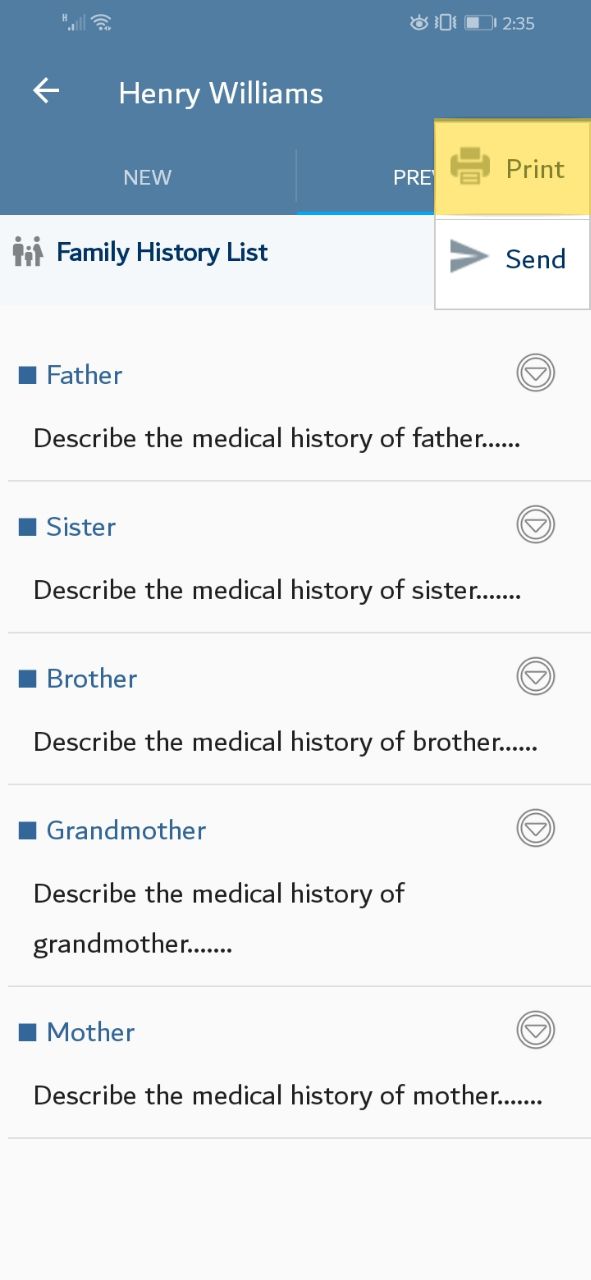The width and height of the screenshot is (591, 1280).
Task: Expand the Sister entry dropdown arrow
Action: [536, 525]
